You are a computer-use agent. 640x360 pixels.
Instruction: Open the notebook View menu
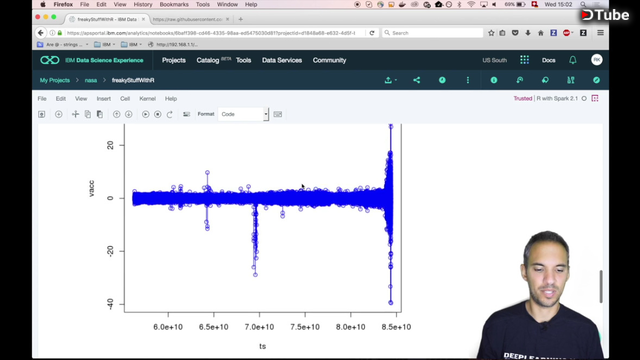(81, 99)
